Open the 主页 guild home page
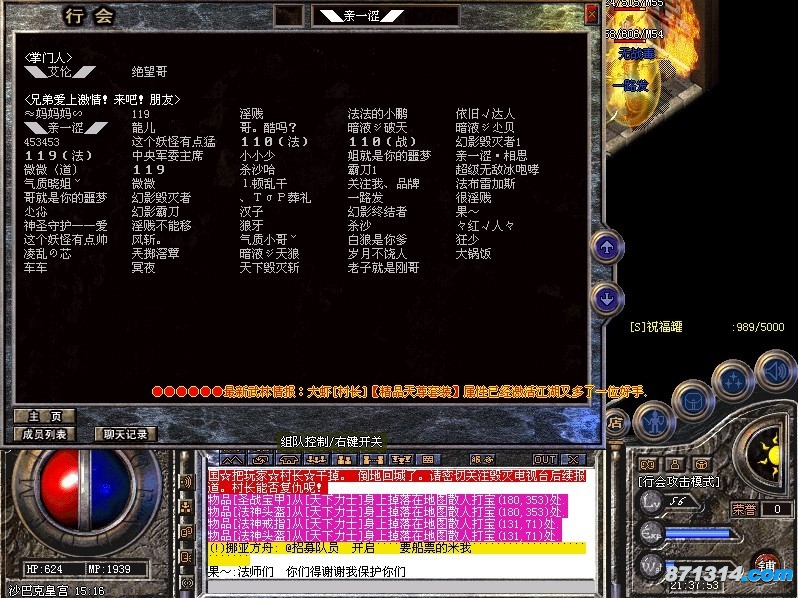 coord(44,416)
